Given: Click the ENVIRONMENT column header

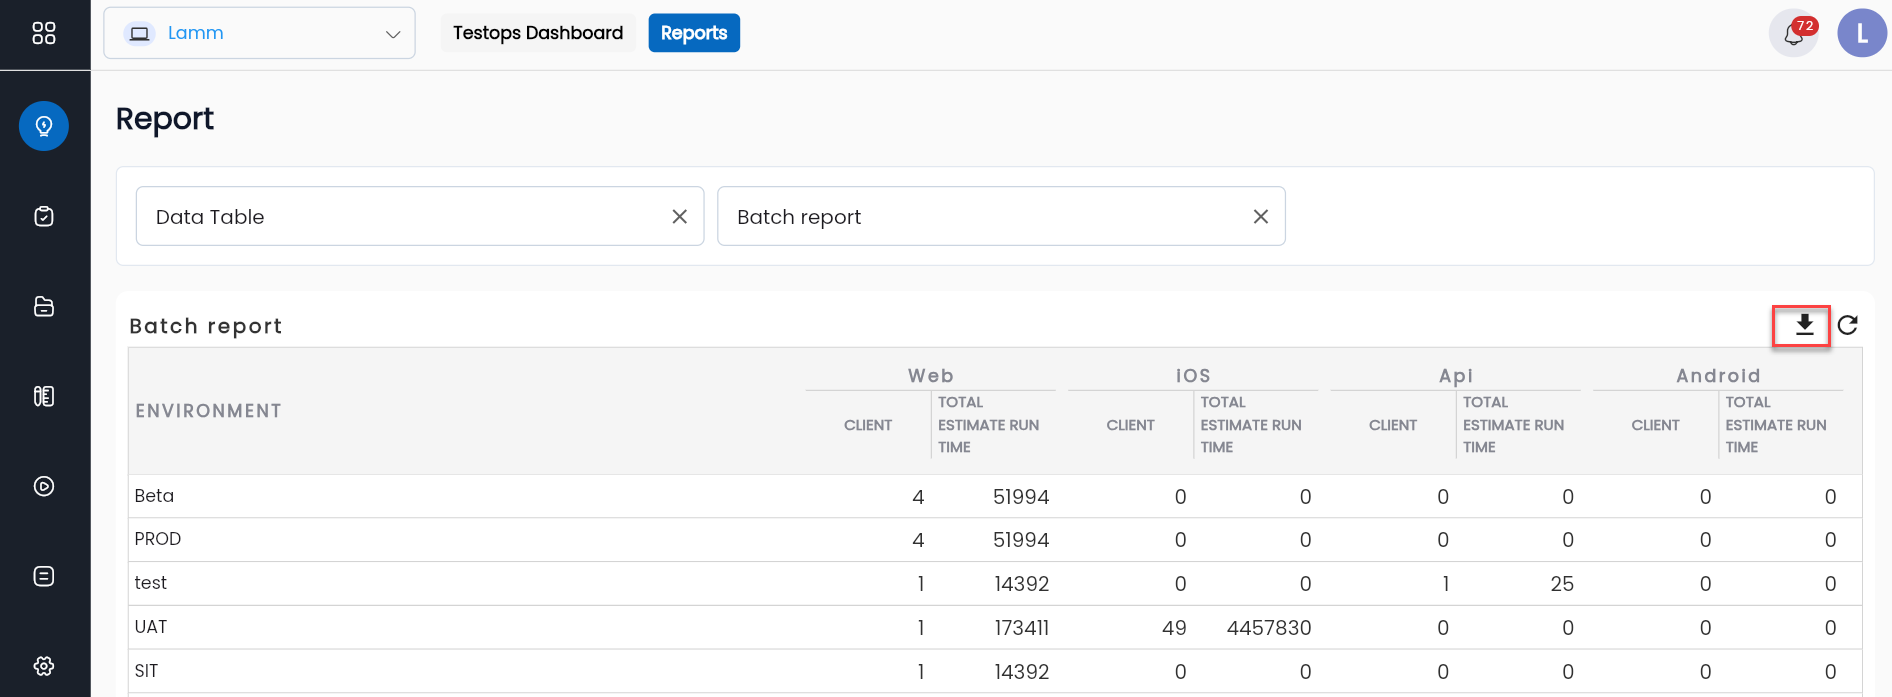Looking at the screenshot, I should tap(208, 411).
